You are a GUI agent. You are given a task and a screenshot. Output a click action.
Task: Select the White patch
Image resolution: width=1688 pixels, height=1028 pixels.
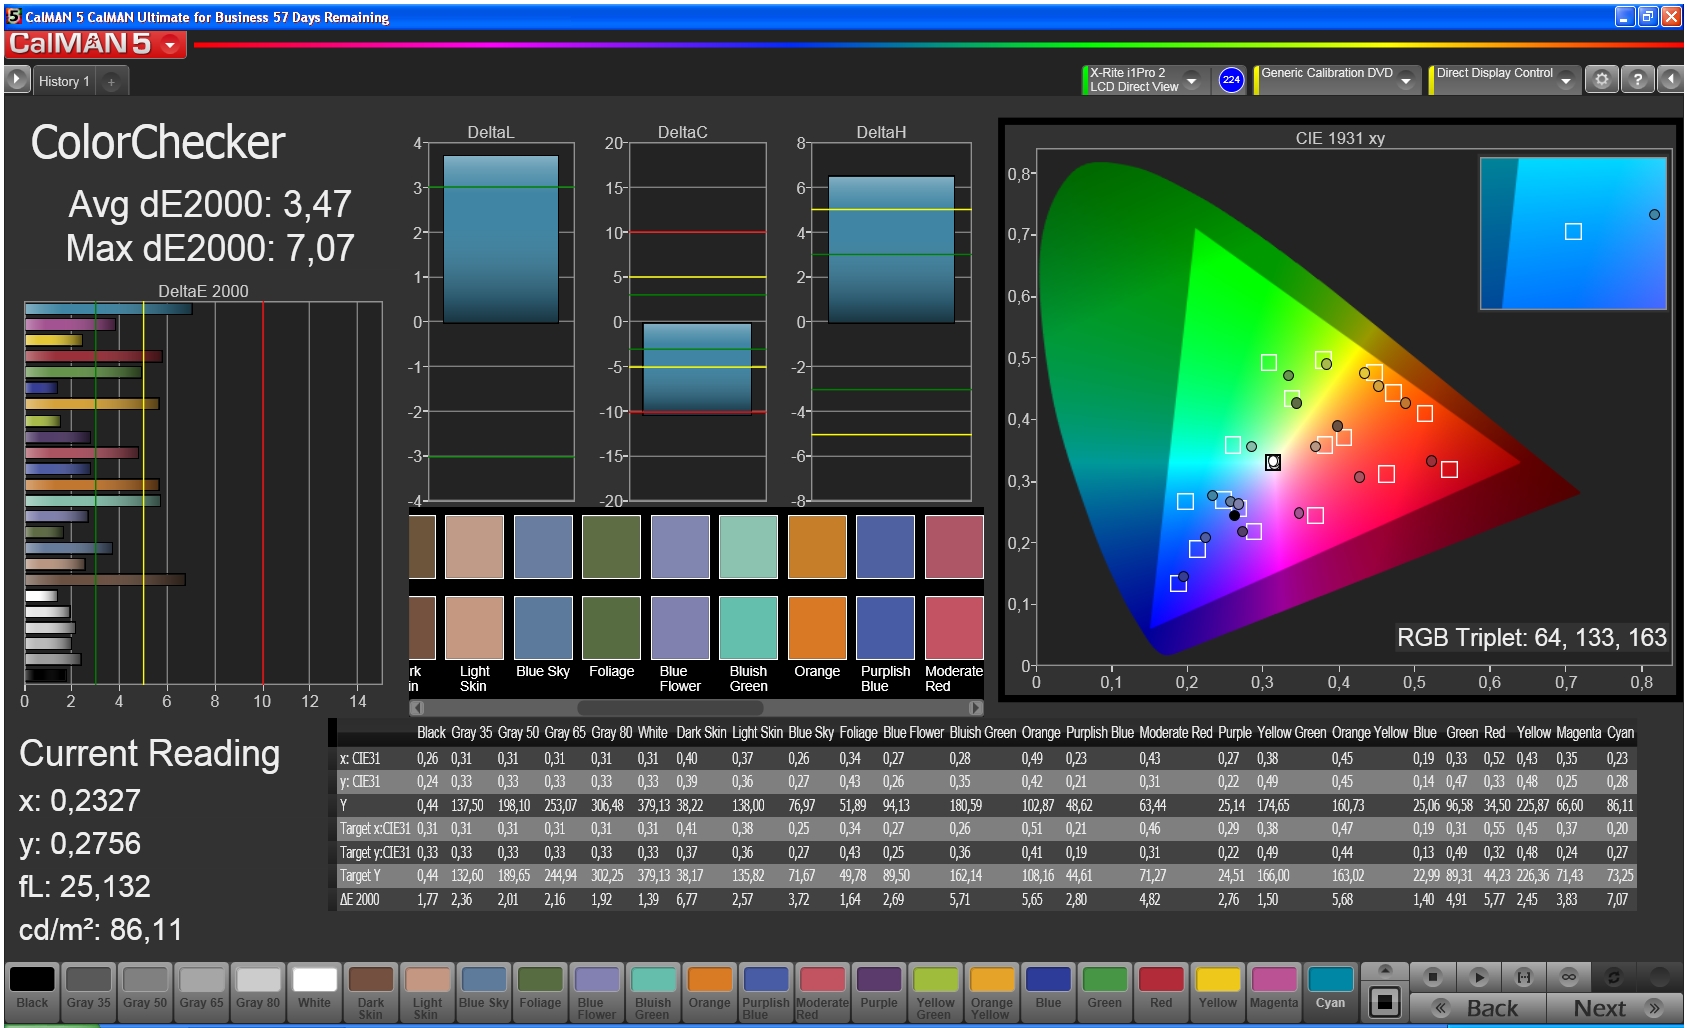point(314,990)
